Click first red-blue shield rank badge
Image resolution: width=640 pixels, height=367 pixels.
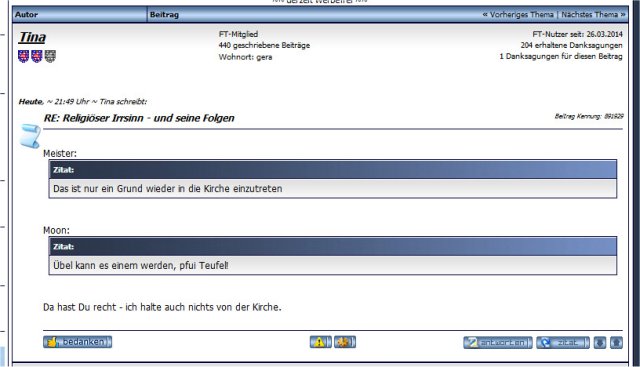(x=23, y=56)
